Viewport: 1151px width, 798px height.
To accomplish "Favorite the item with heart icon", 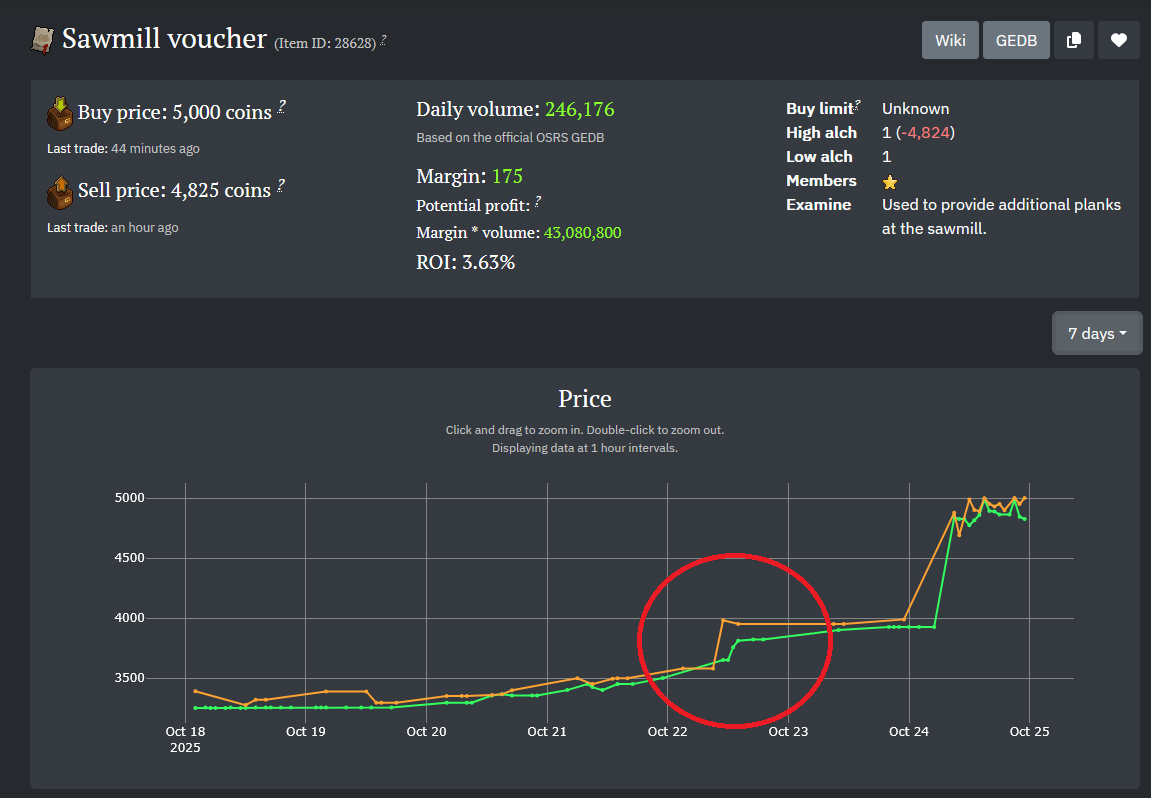I will tap(1119, 40).
